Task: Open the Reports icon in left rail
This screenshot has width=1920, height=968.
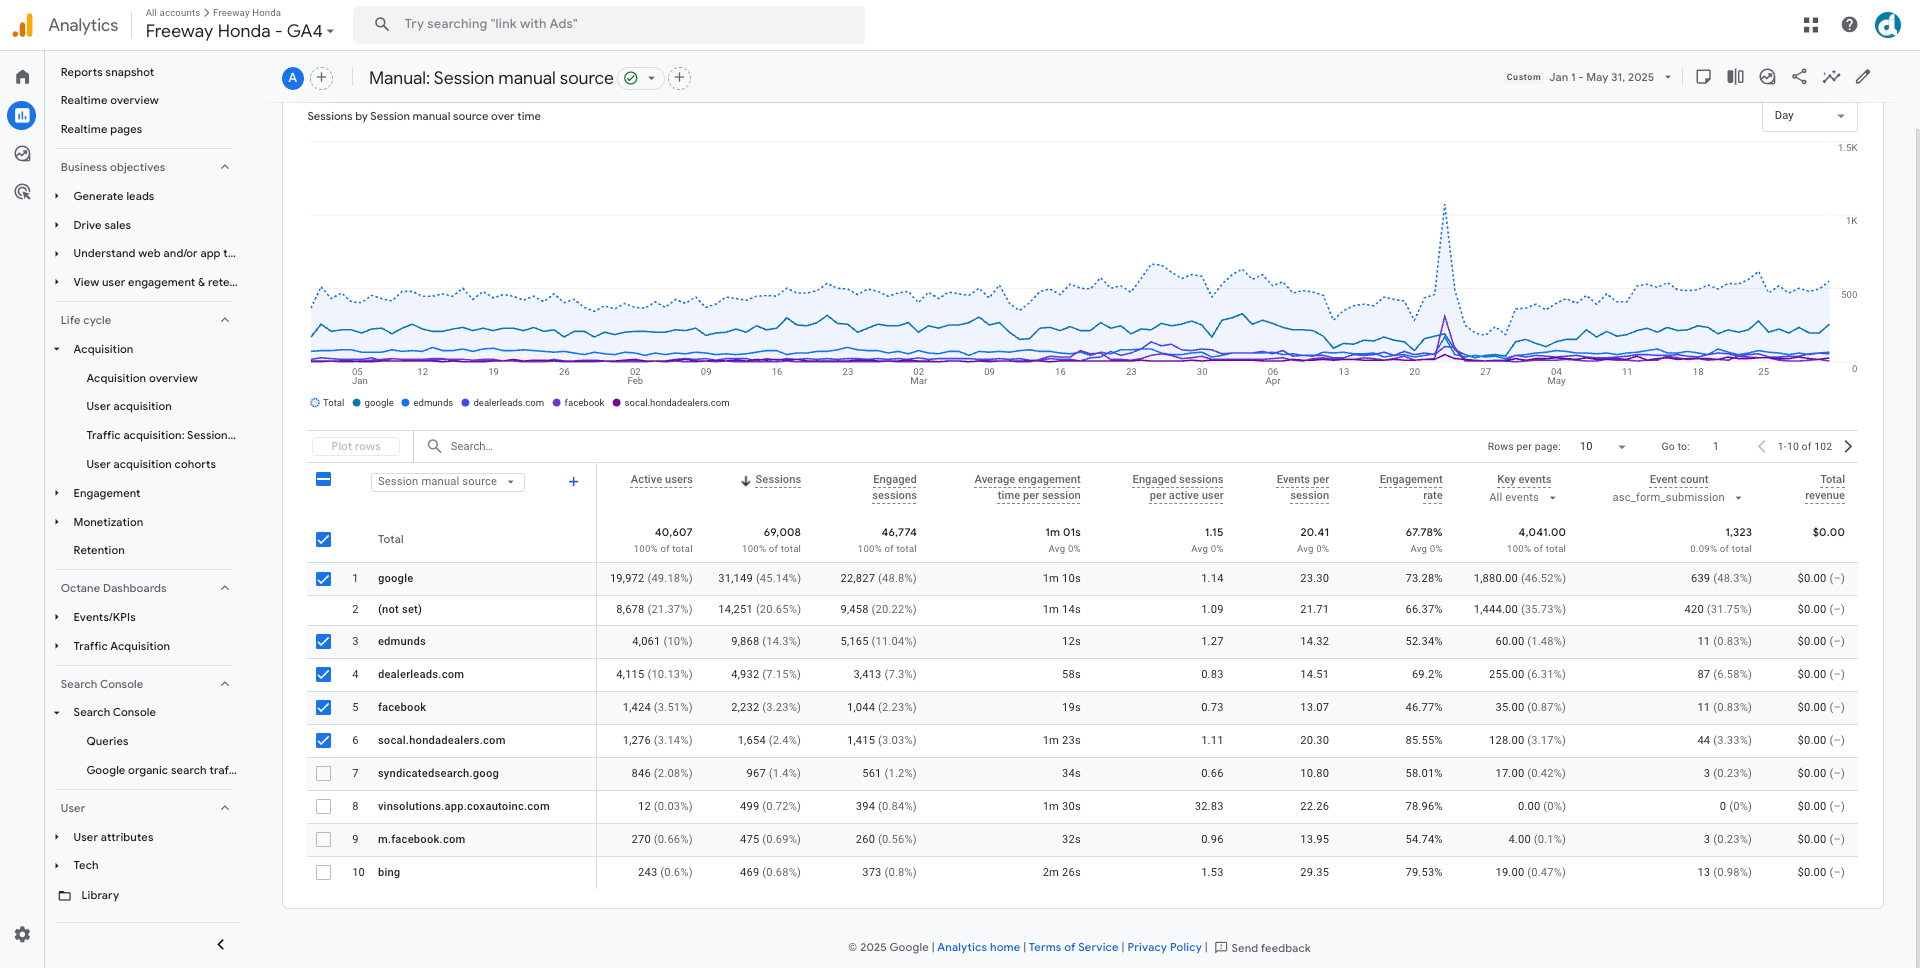Action: point(22,115)
